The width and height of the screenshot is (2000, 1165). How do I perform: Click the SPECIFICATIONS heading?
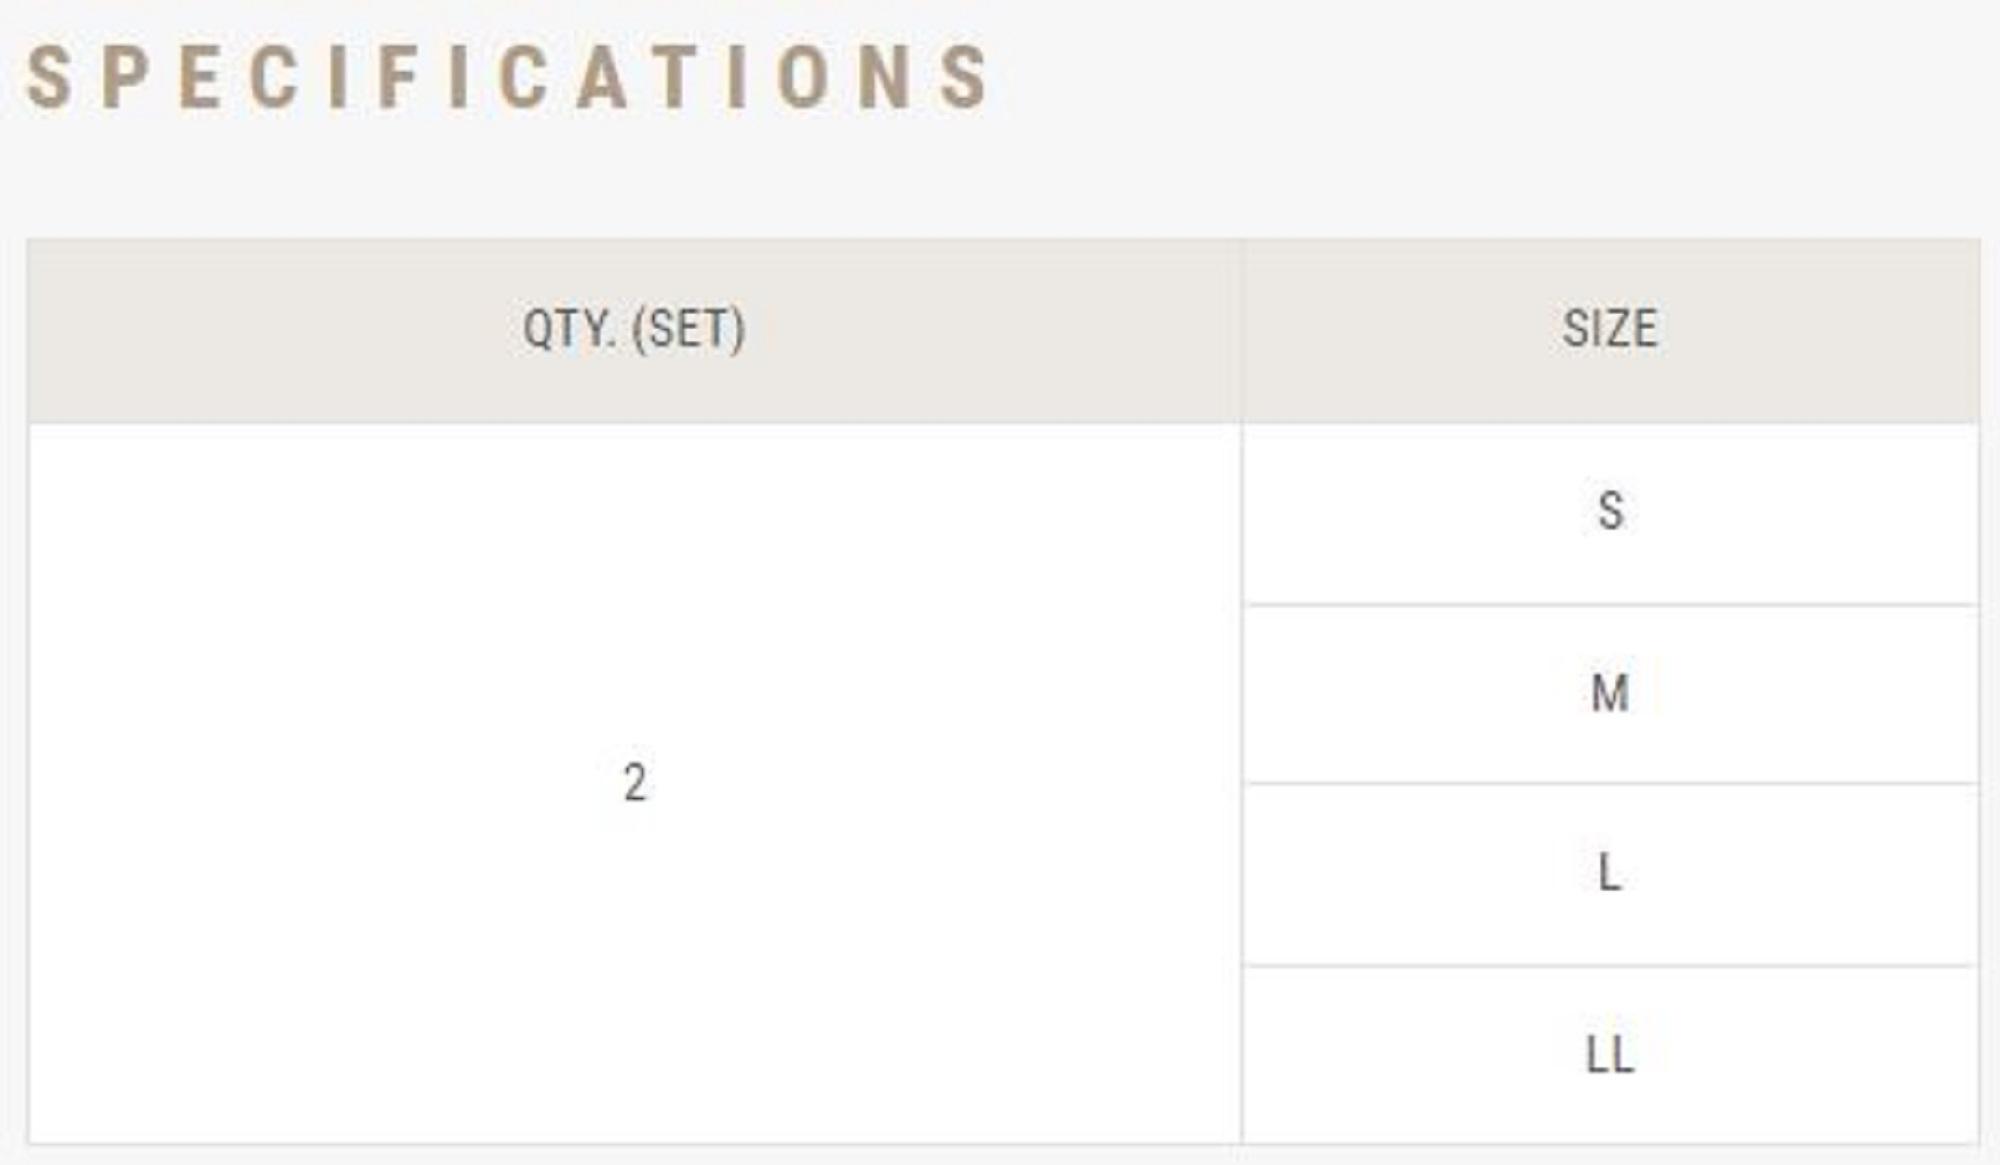(x=508, y=77)
